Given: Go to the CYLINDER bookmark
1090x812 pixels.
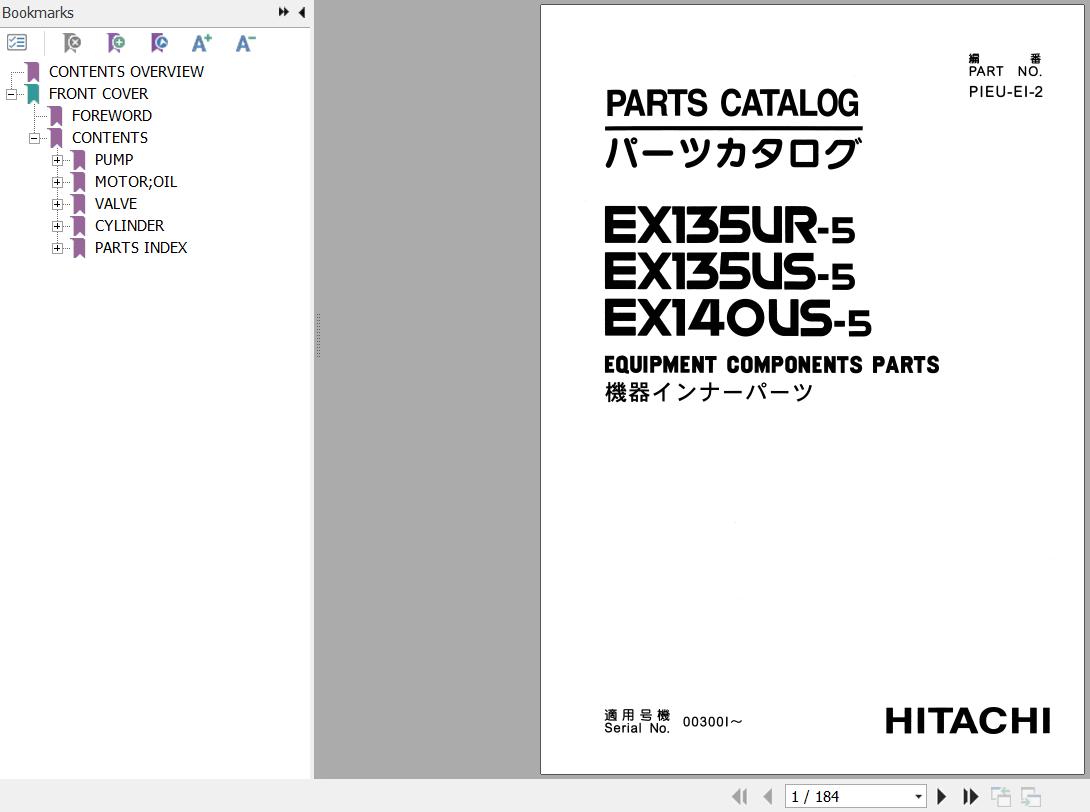Looking at the screenshot, I should (x=129, y=226).
